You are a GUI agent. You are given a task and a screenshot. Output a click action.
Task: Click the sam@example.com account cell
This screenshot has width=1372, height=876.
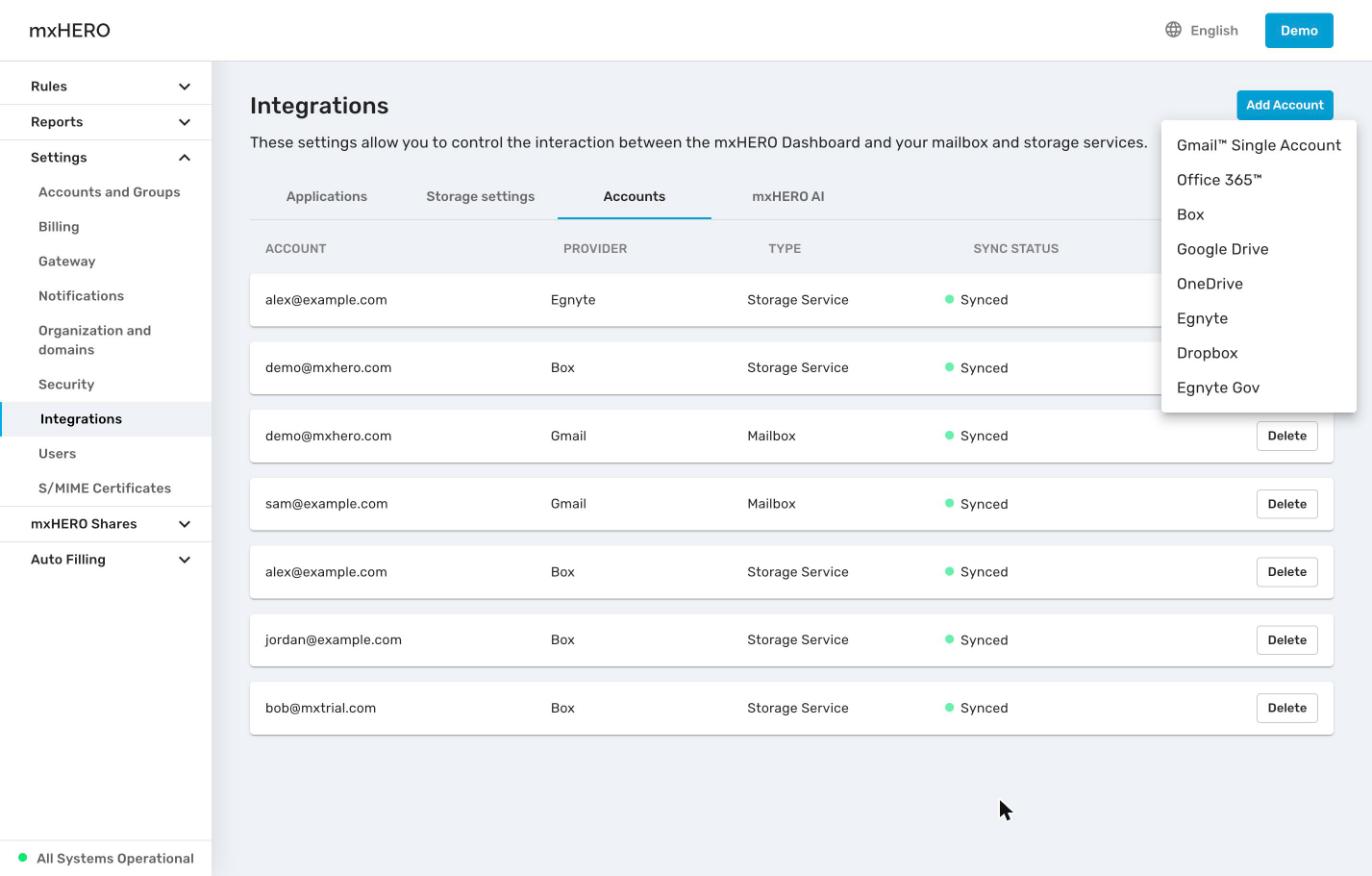point(326,504)
